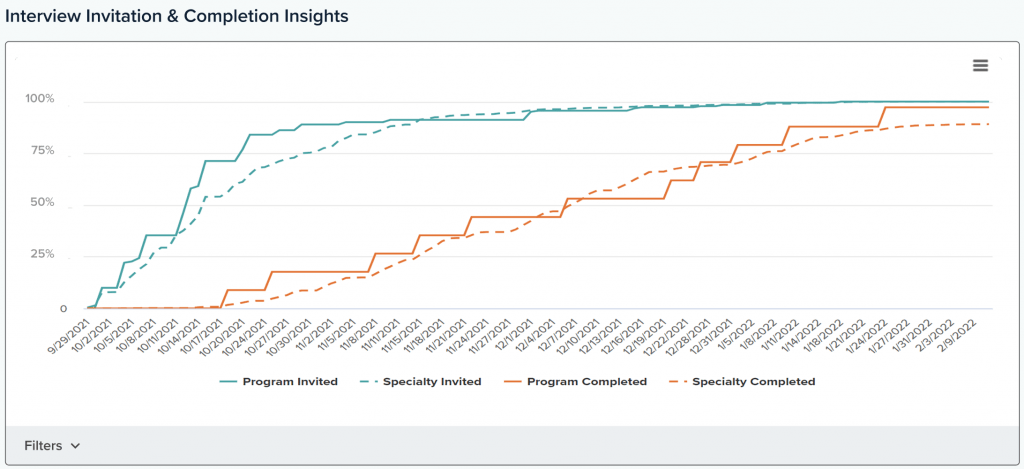Viewport: 1024px width, 469px height.
Task: Click the 9/29/2021 date on x-axis
Action: tap(72, 333)
